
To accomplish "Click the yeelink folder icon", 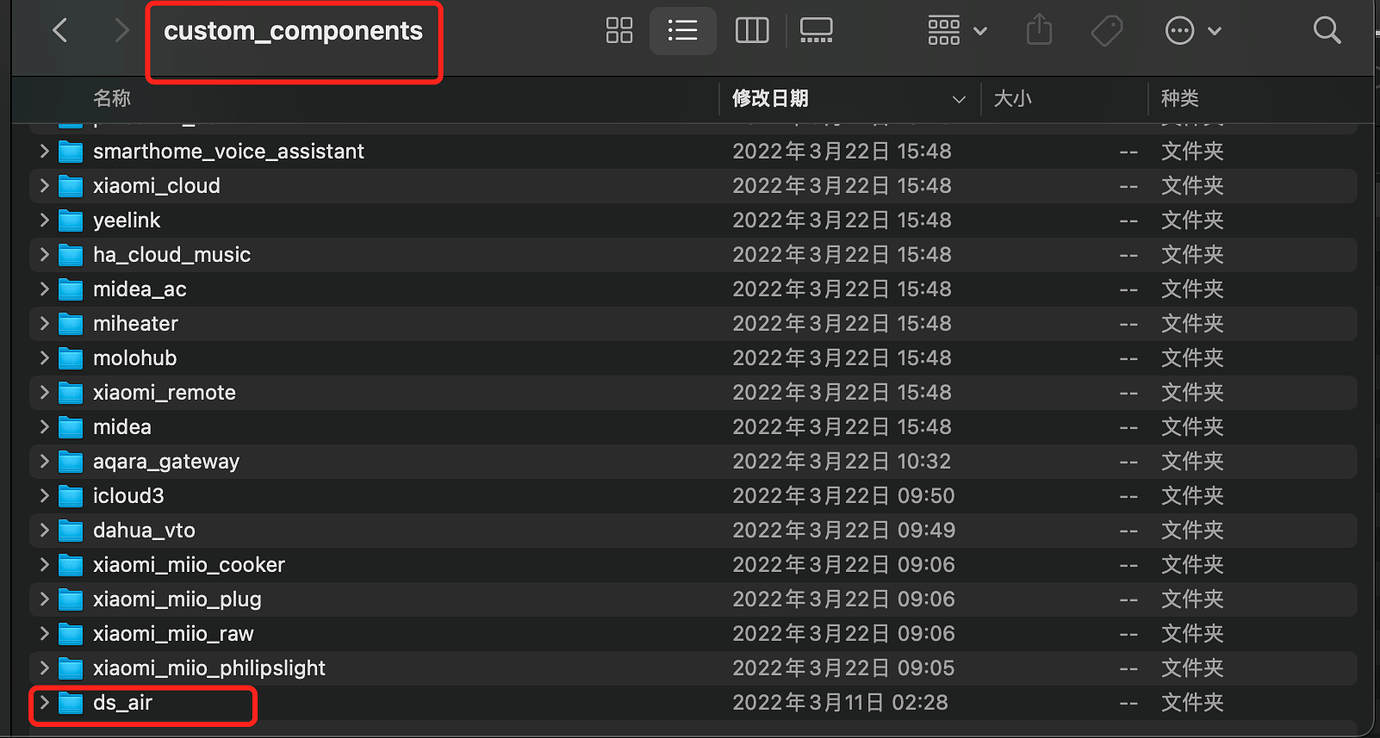I will [70, 221].
